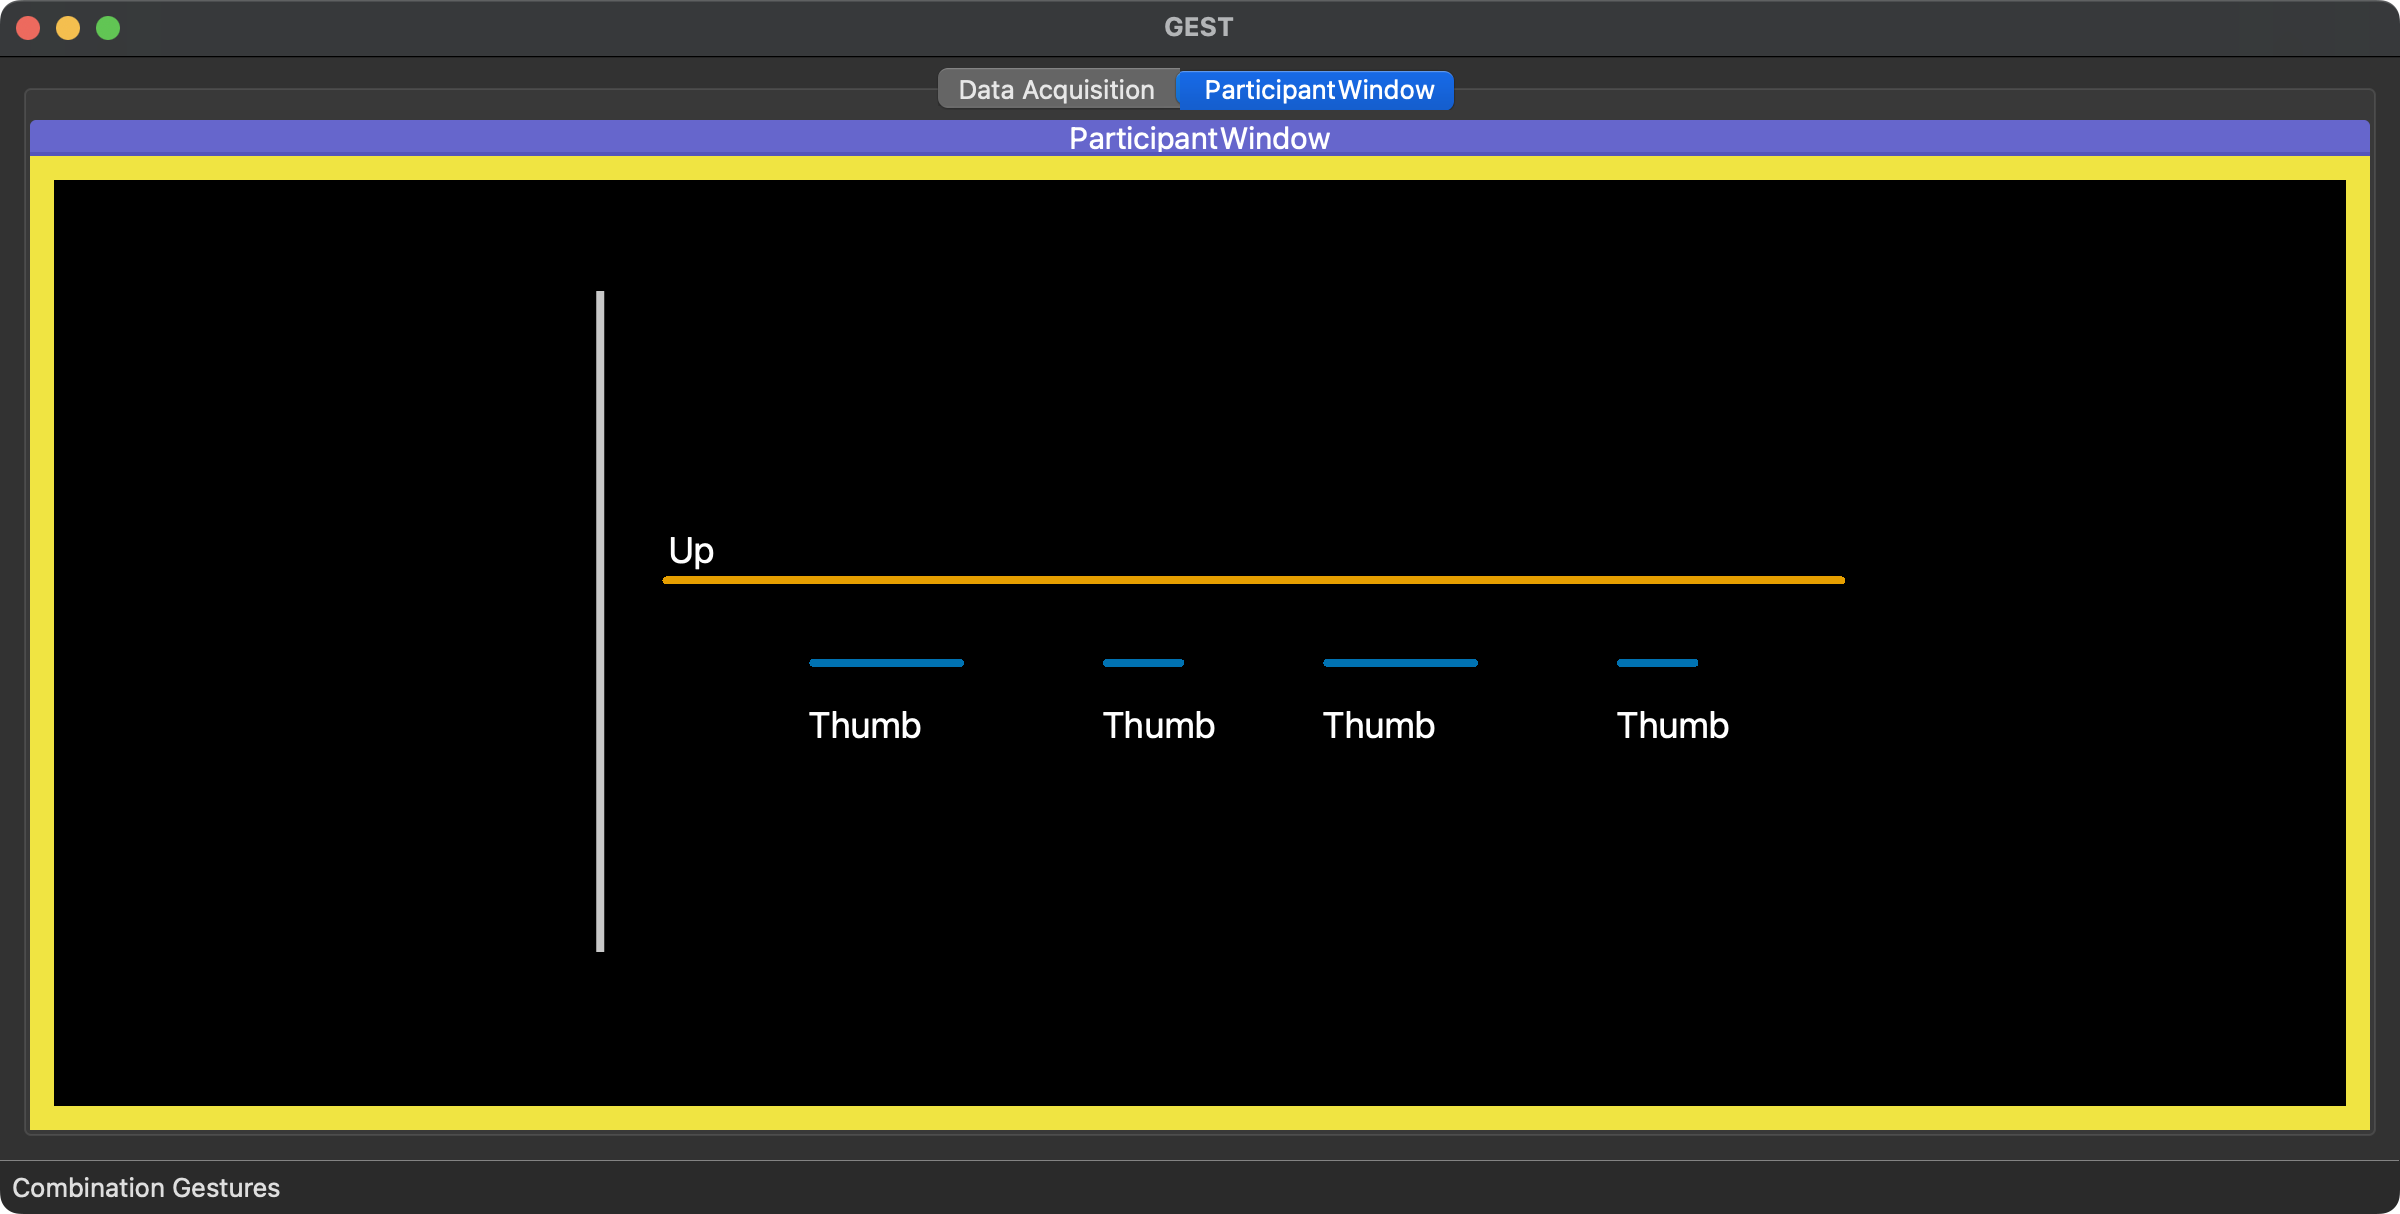Click the Combination Gestures status text
The width and height of the screenshot is (2400, 1214).
(x=146, y=1188)
